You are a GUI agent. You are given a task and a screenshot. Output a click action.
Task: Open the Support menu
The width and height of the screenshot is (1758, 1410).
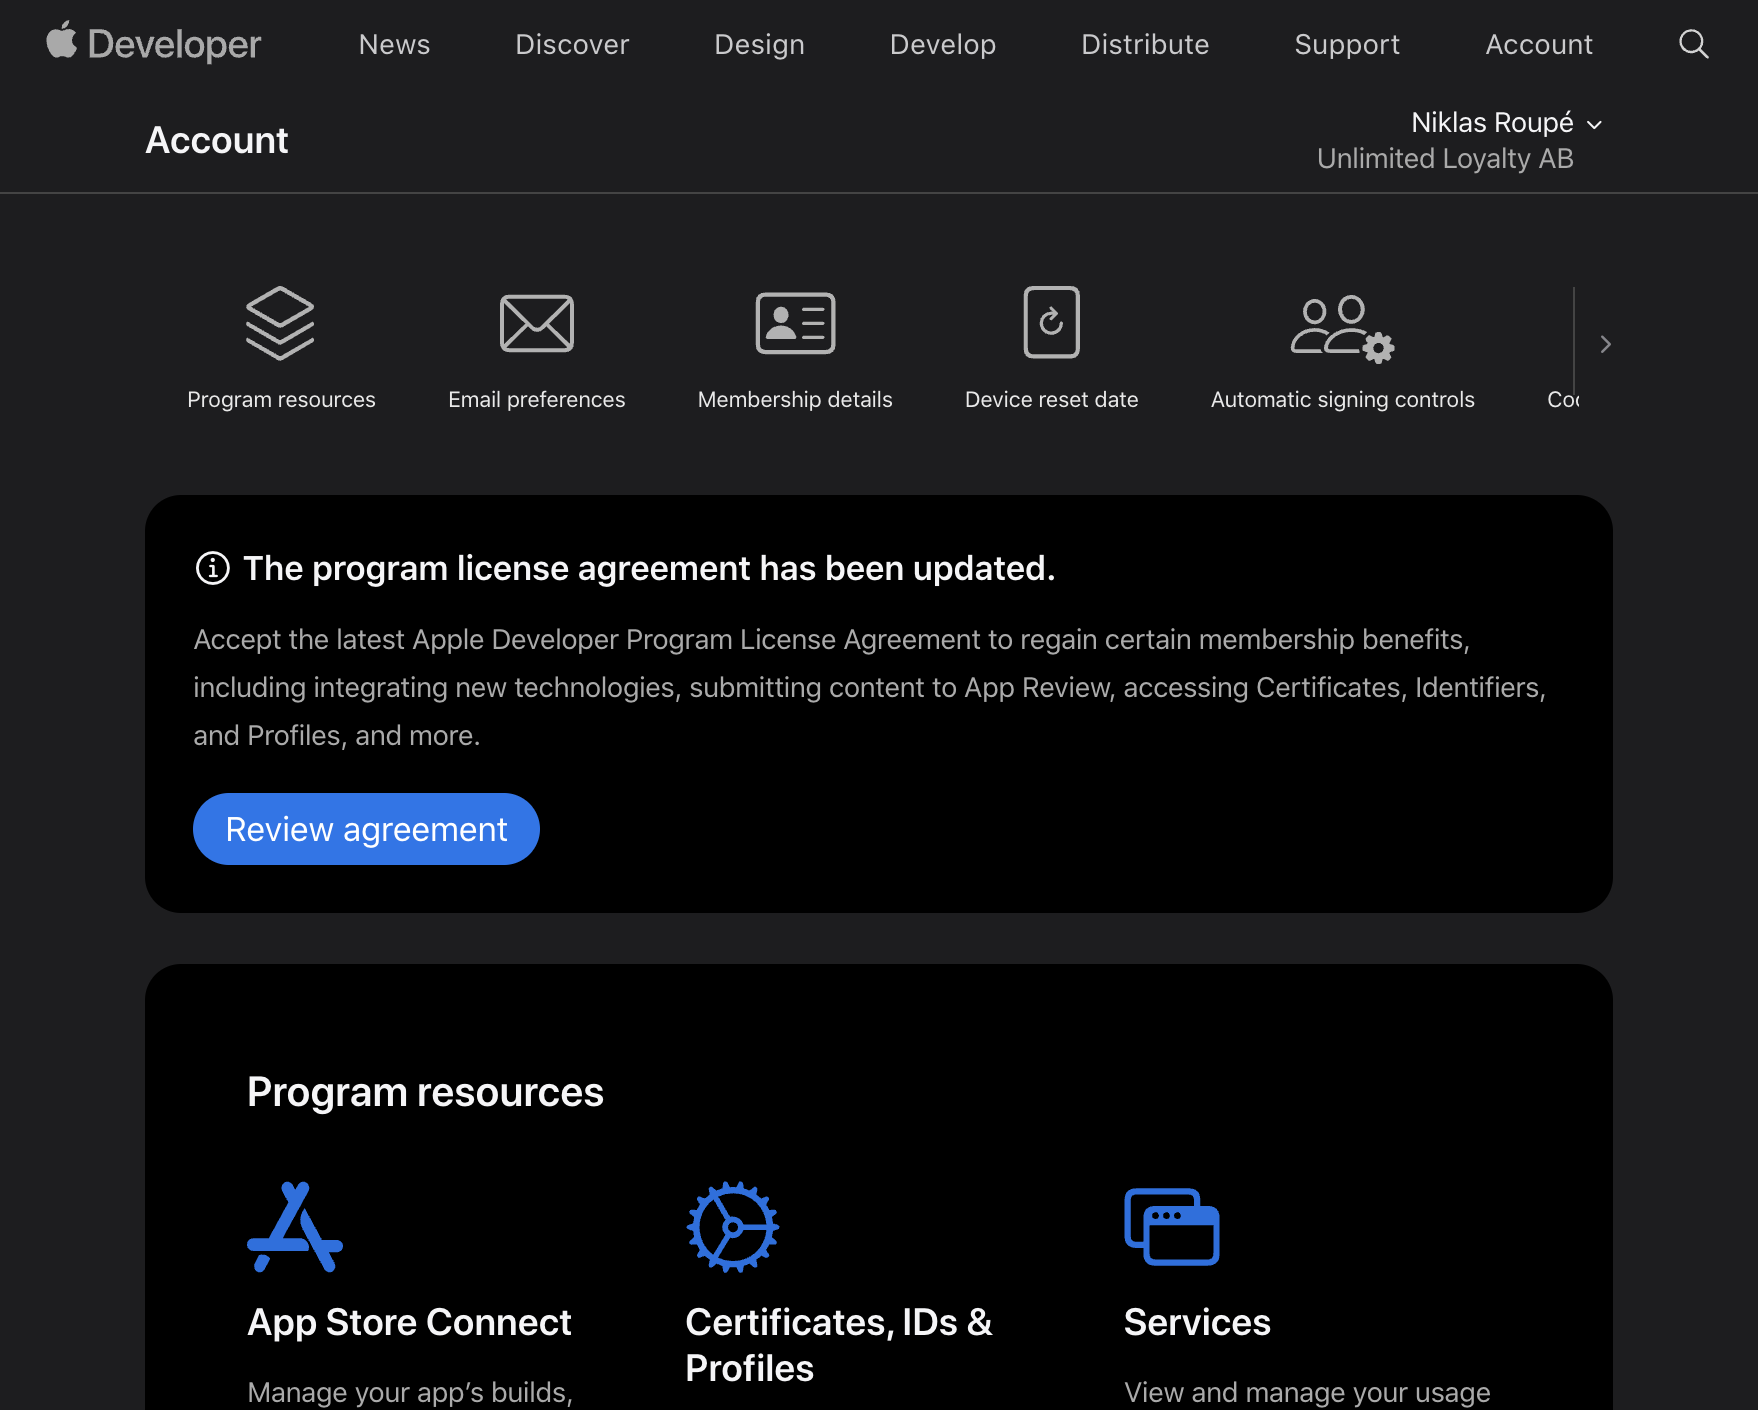click(1347, 44)
